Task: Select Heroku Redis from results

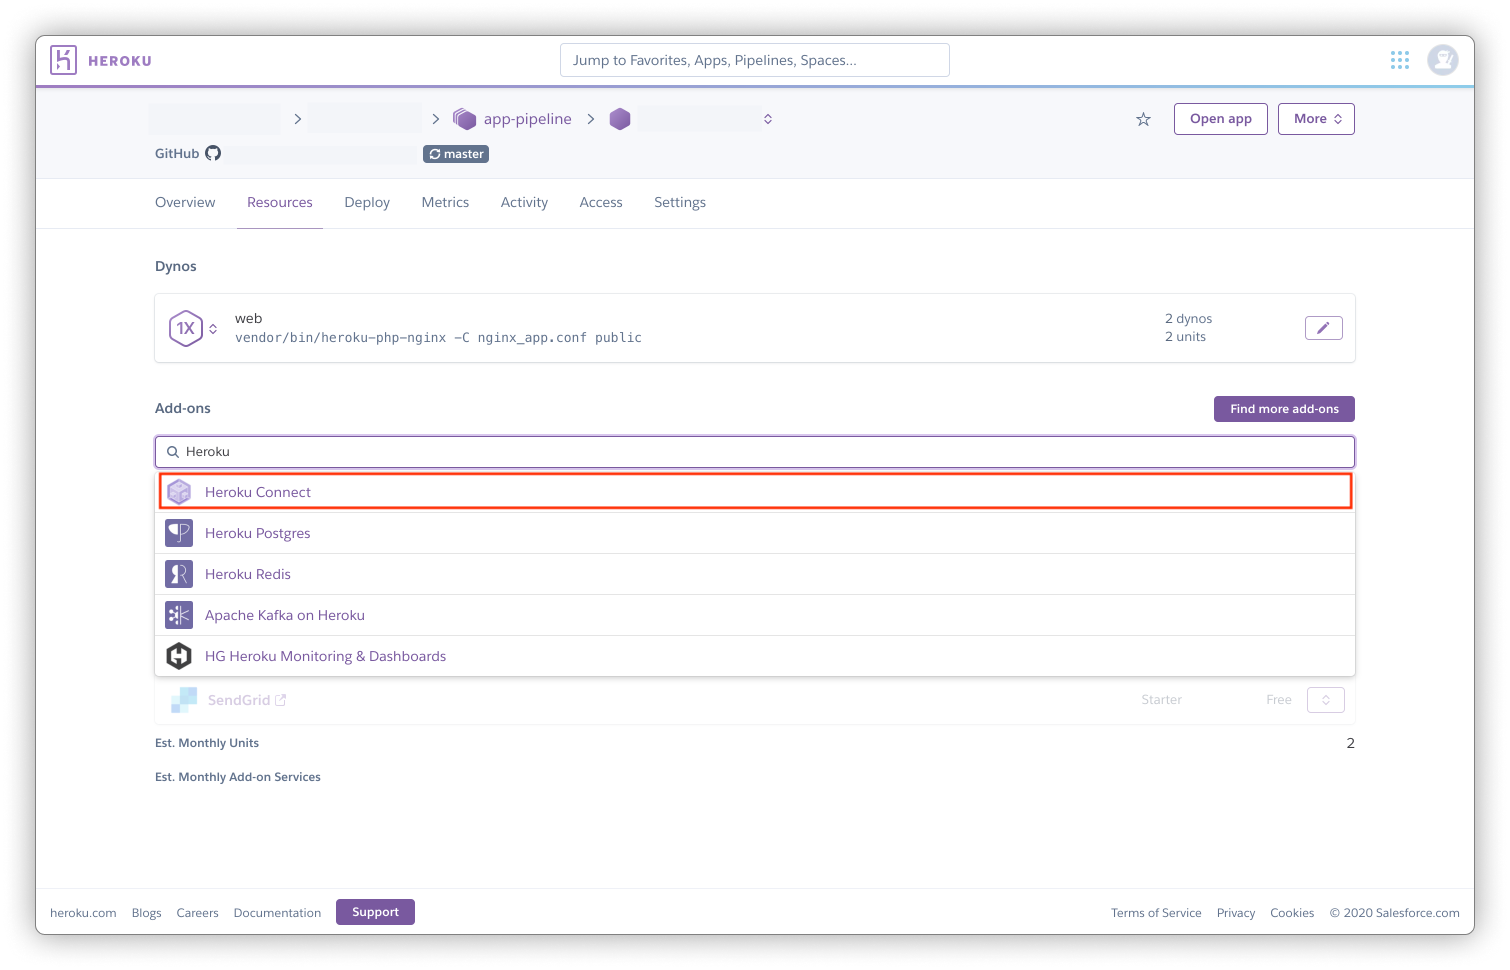Action: (755, 574)
